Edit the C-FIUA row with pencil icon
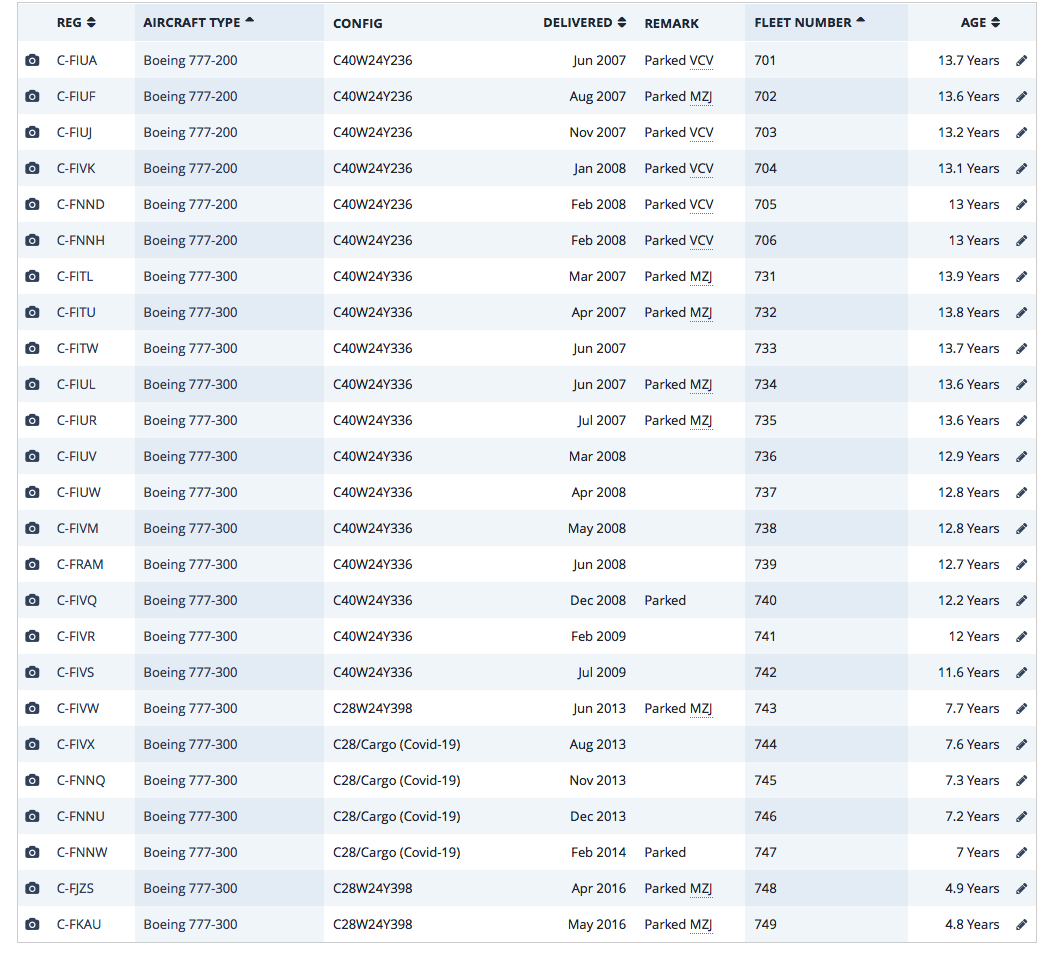Screen dimensions: 1060x961 (x=1021, y=61)
